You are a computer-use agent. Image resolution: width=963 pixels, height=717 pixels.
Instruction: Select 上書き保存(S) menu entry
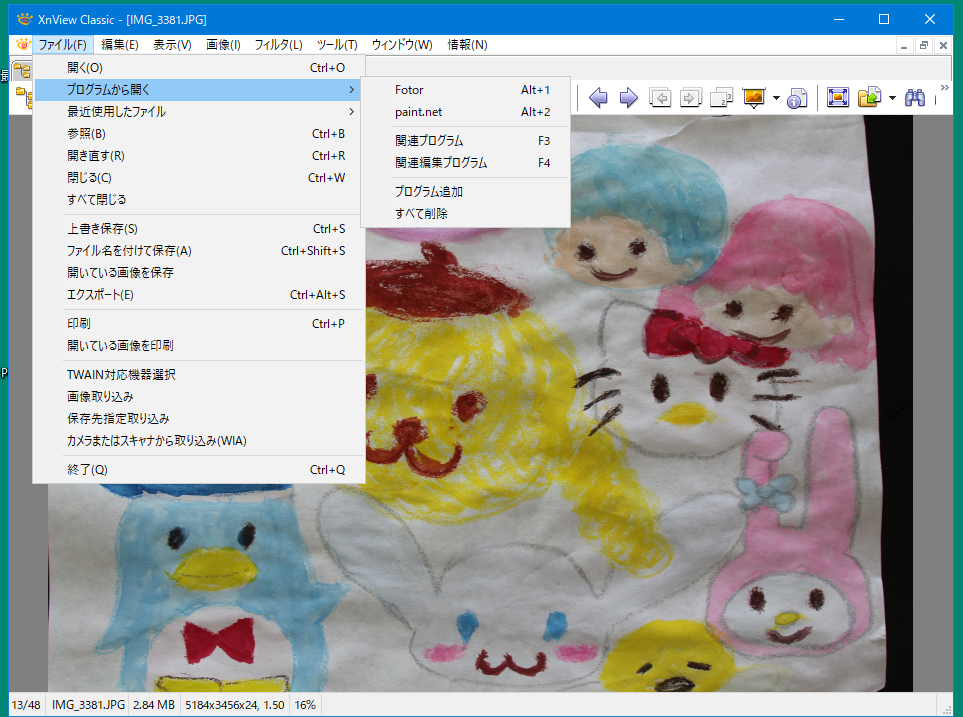point(198,229)
